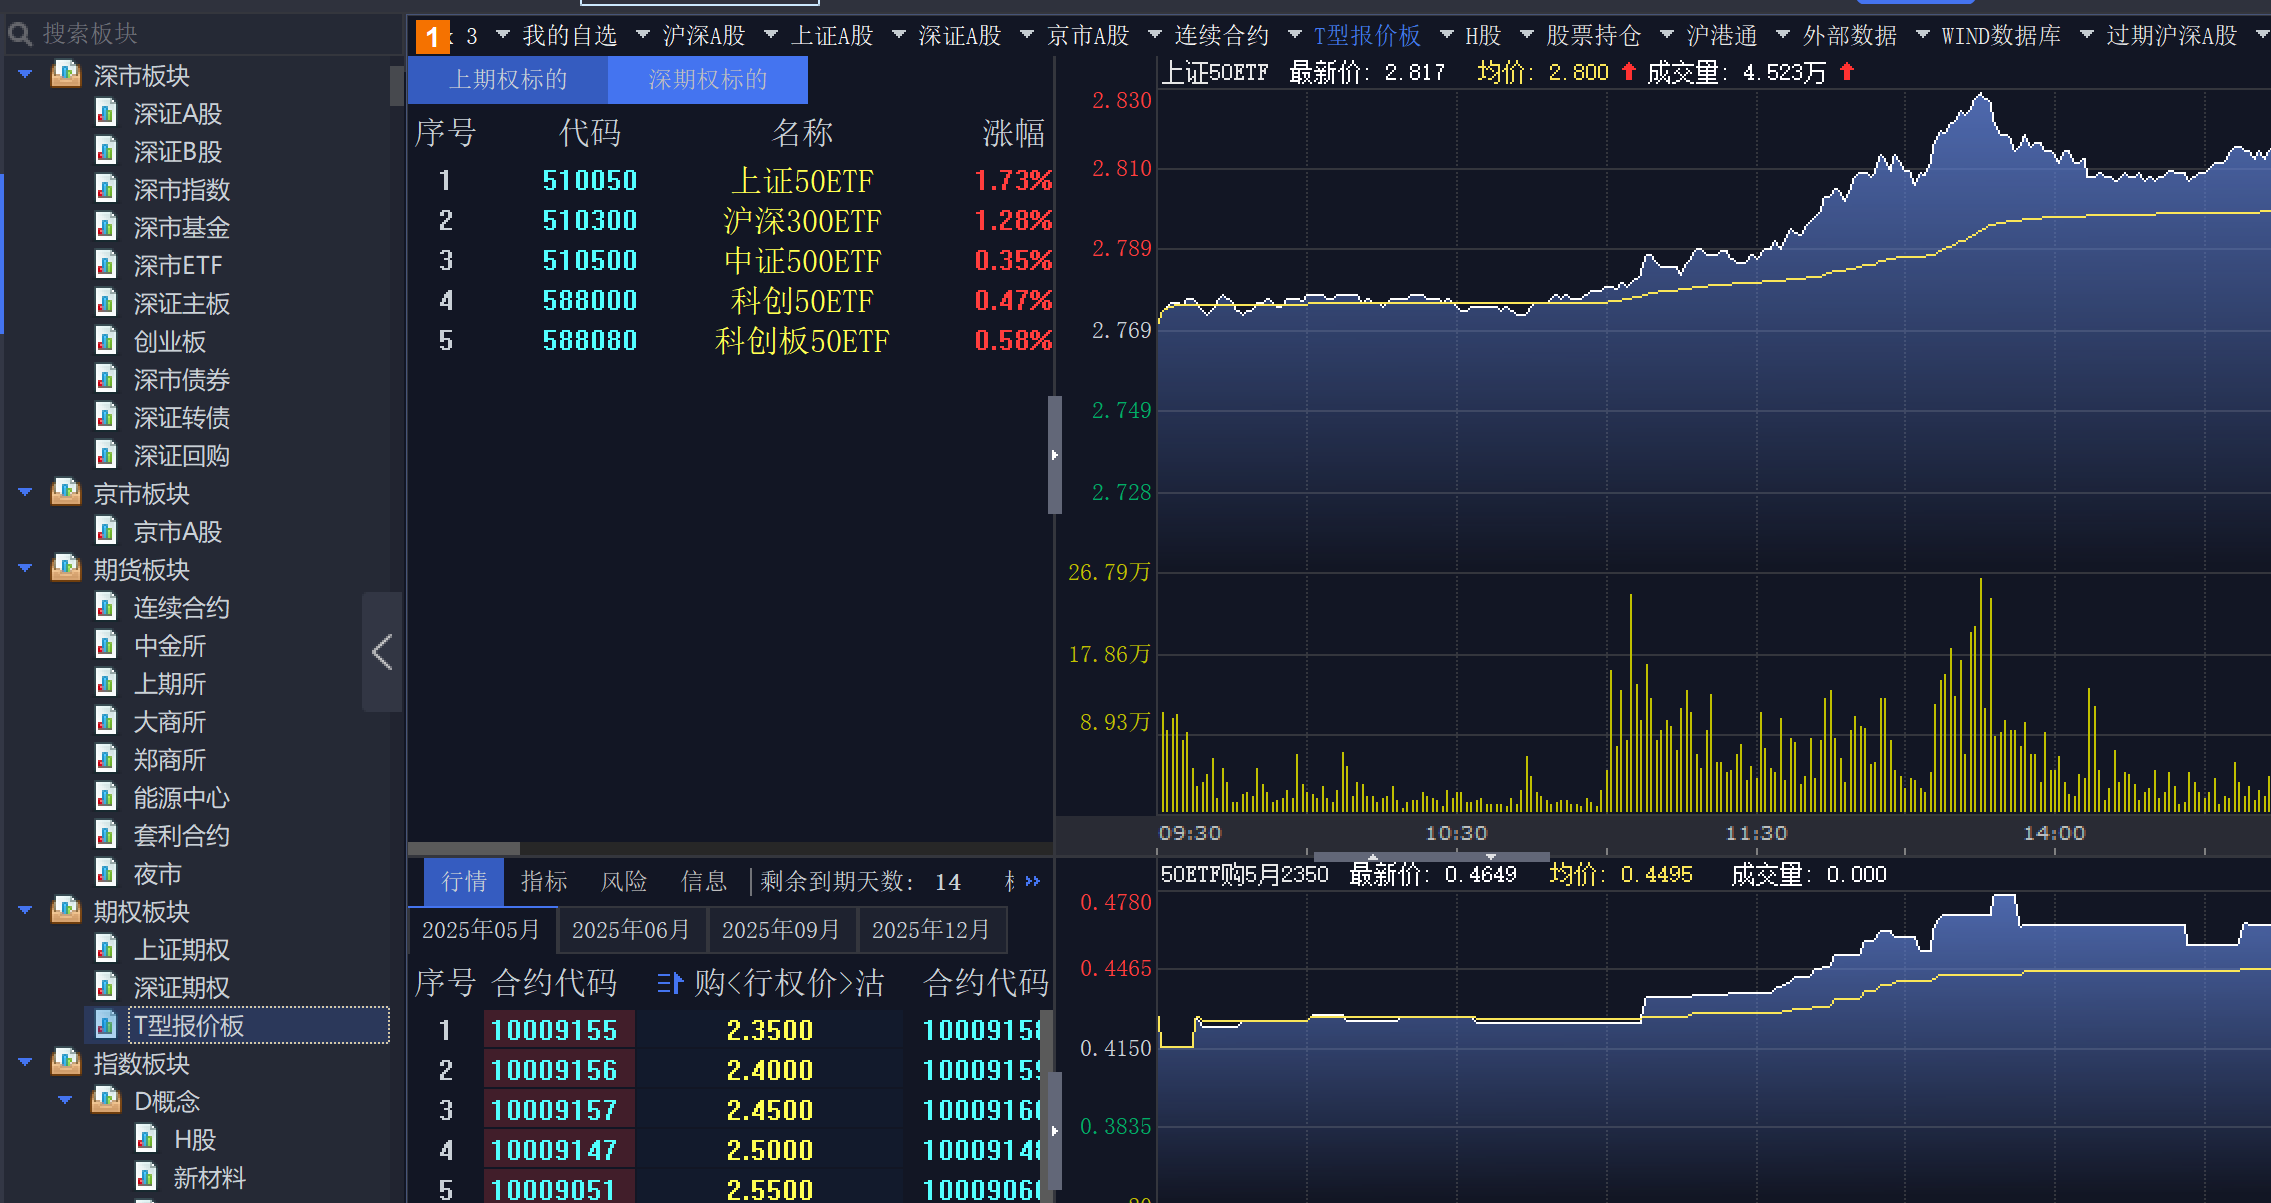Click the small arrow on the panel divider
This screenshot has height=1203, width=2271.
point(1054,455)
